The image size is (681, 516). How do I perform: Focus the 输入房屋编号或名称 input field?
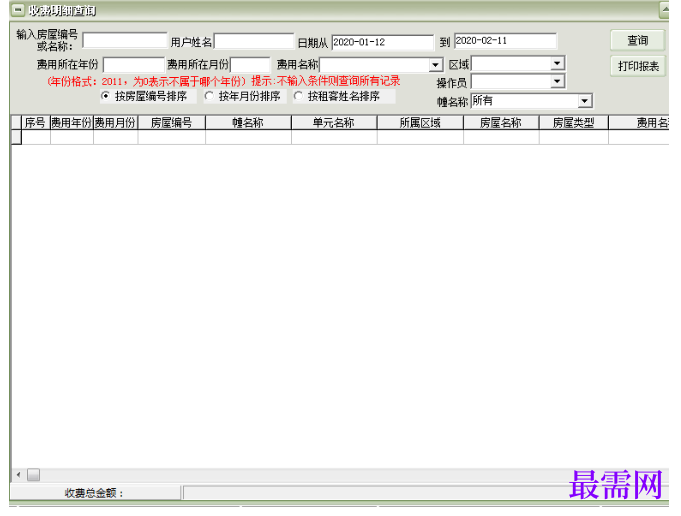click(x=125, y=40)
